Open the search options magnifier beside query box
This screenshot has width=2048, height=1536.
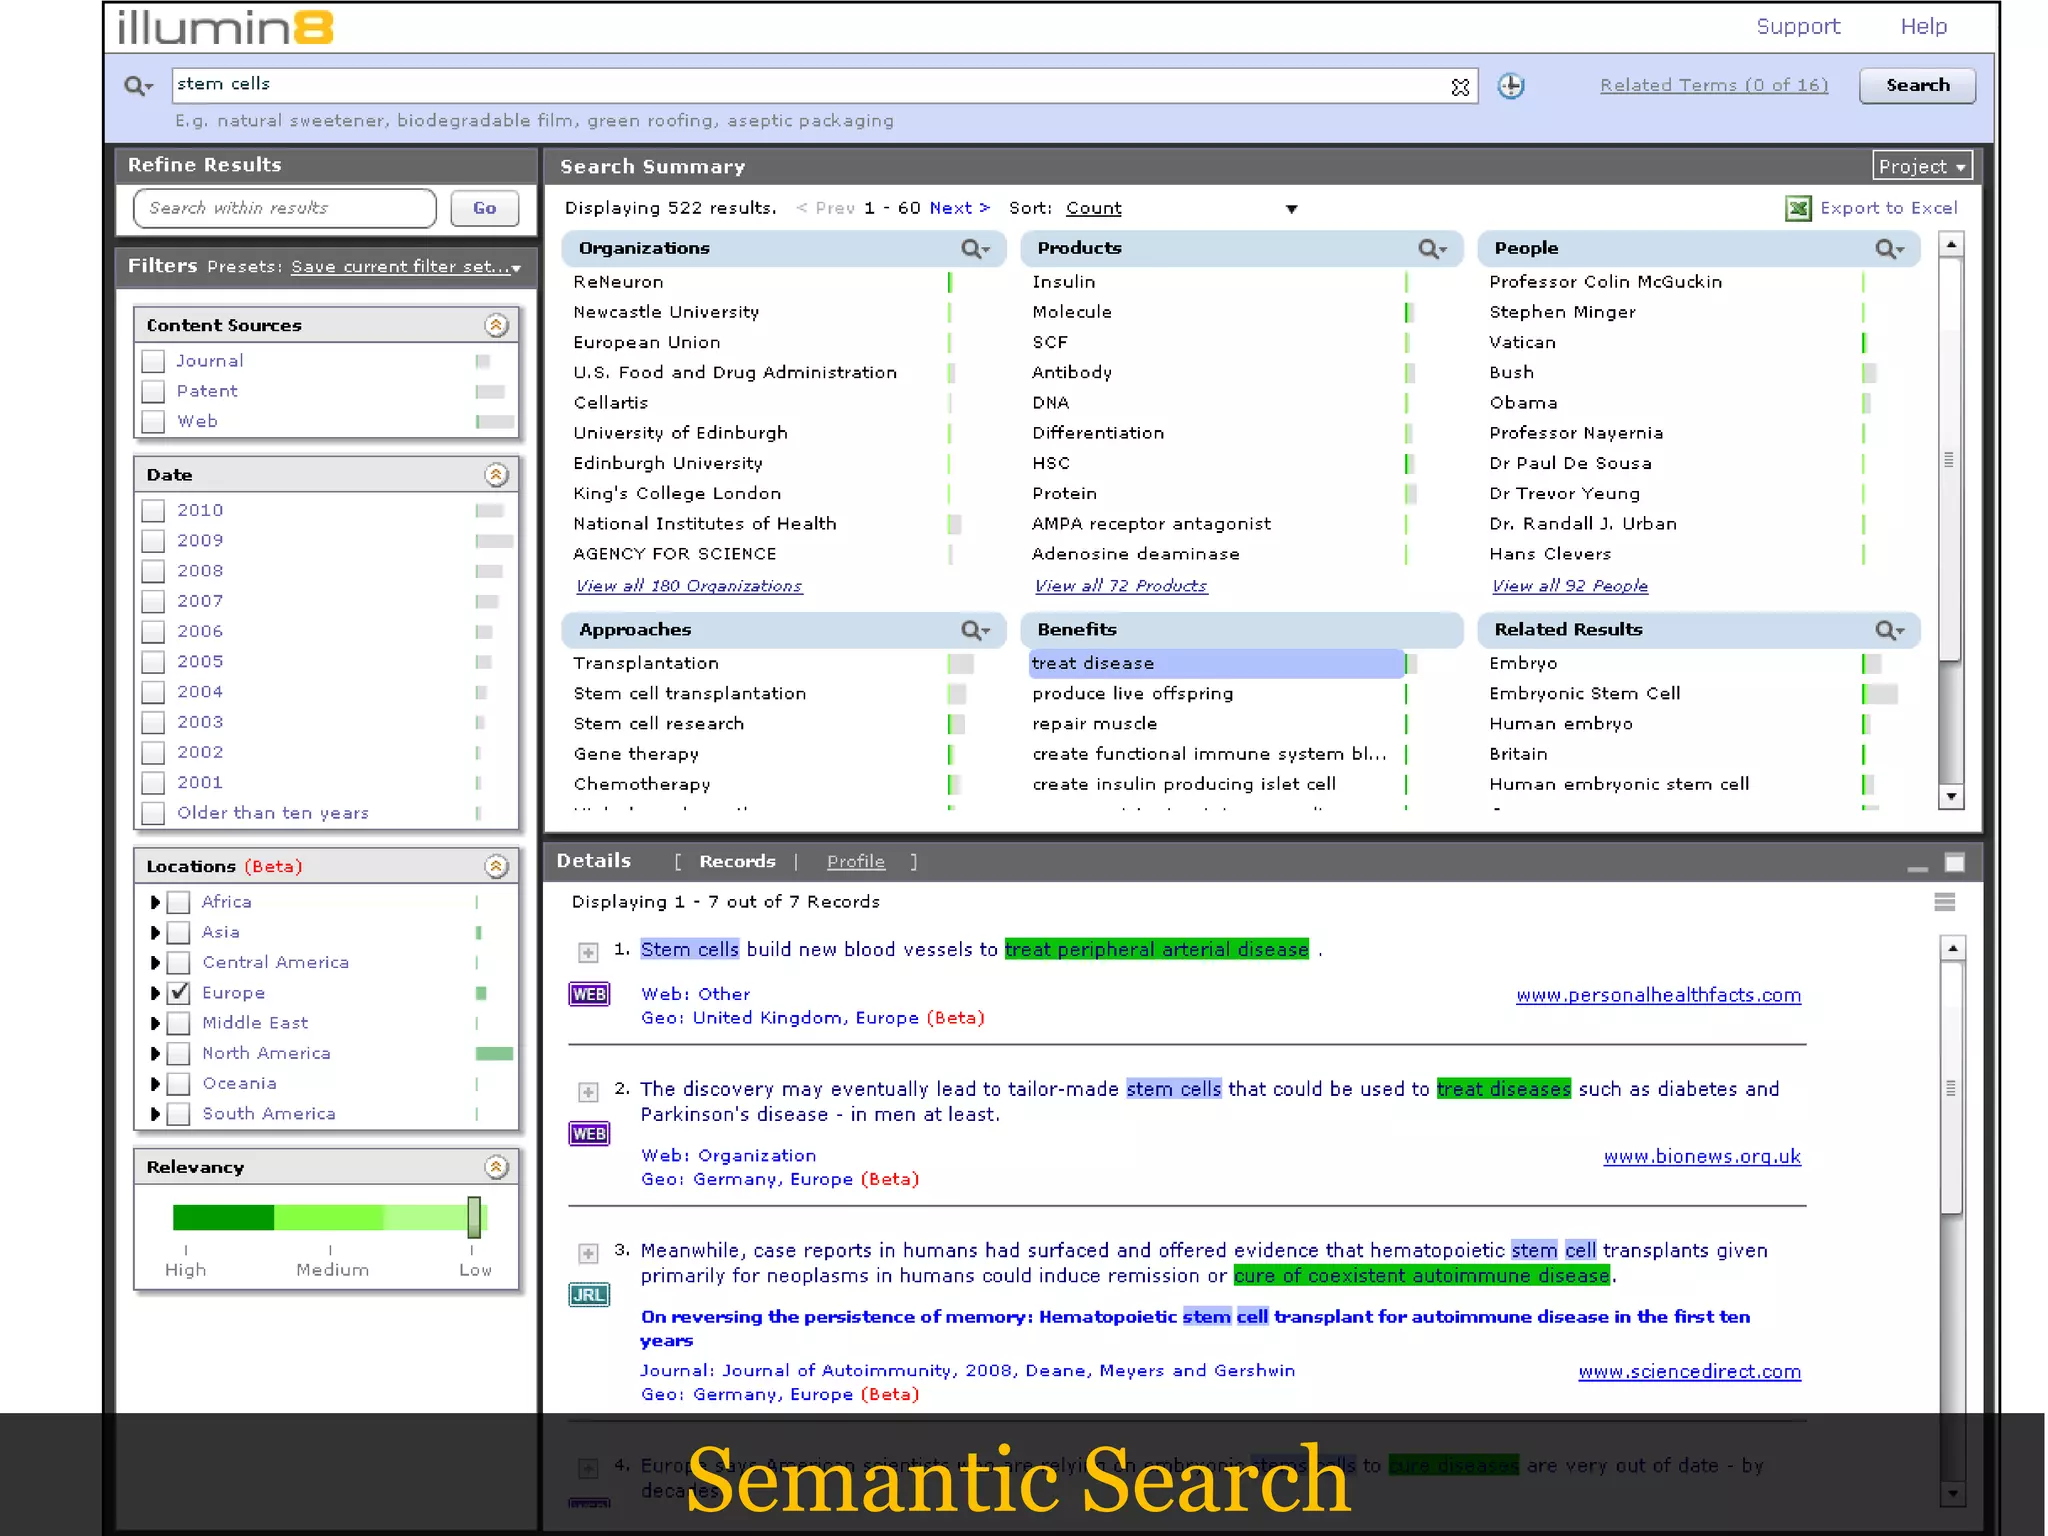coord(138,86)
